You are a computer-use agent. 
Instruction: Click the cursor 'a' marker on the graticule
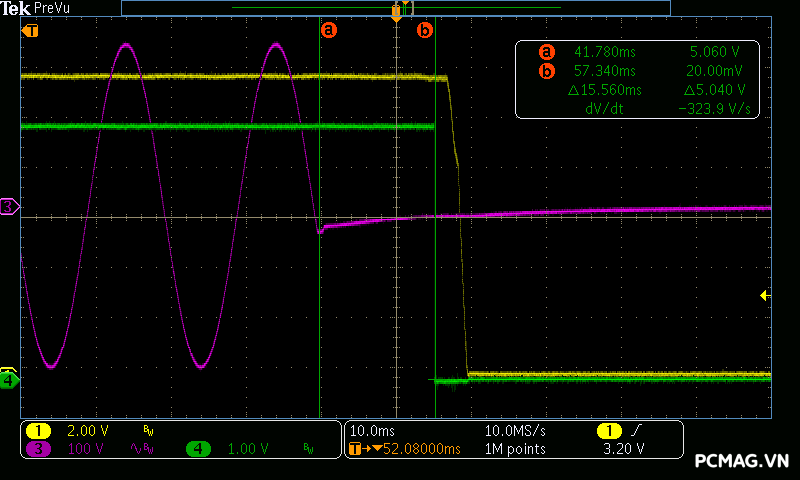pyautogui.click(x=329, y=30)
